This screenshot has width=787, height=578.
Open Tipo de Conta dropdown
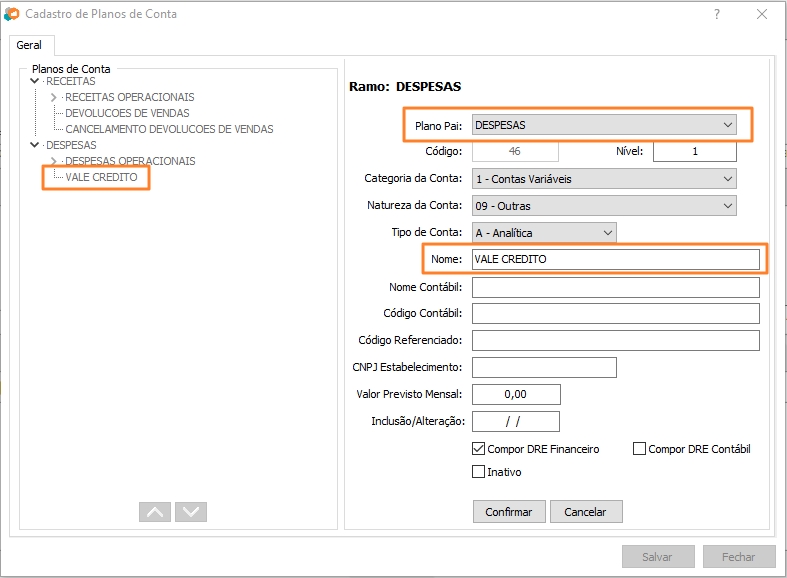tap(607, 233)
